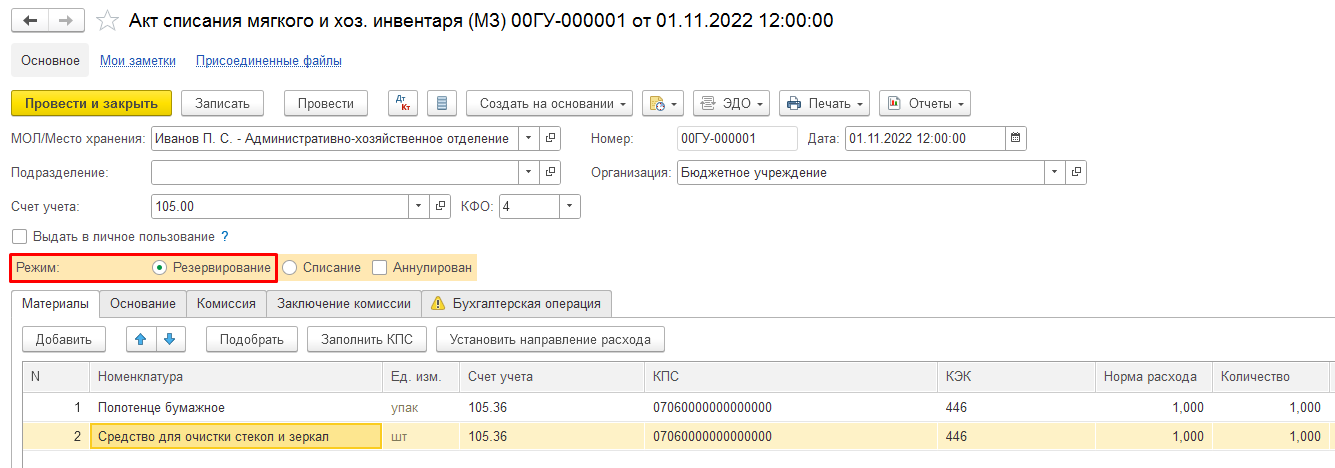
Task: Open the date calendar picker icon
Action: point(1016,138)
